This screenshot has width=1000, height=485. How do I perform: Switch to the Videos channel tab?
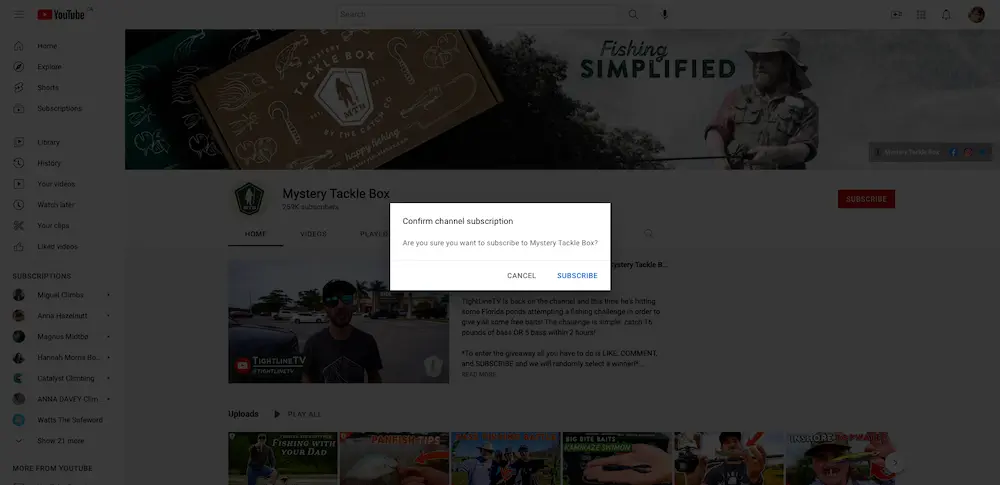click(313, 234)
